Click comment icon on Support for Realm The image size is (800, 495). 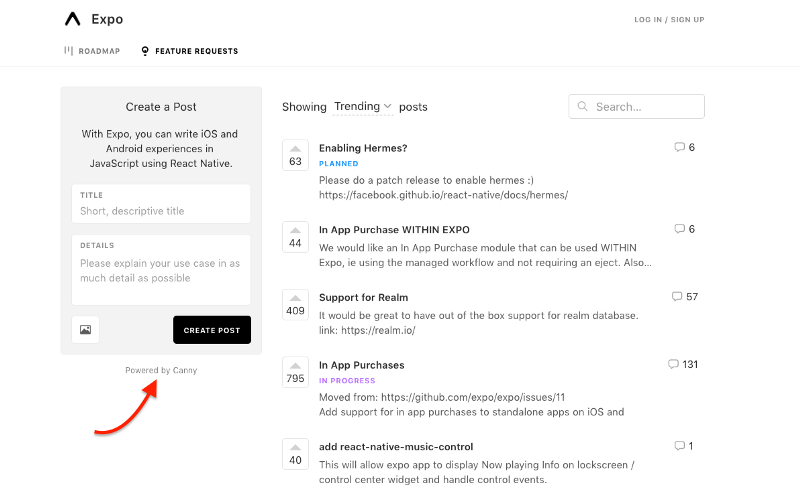pyautogui.click(x=677, y=297)
